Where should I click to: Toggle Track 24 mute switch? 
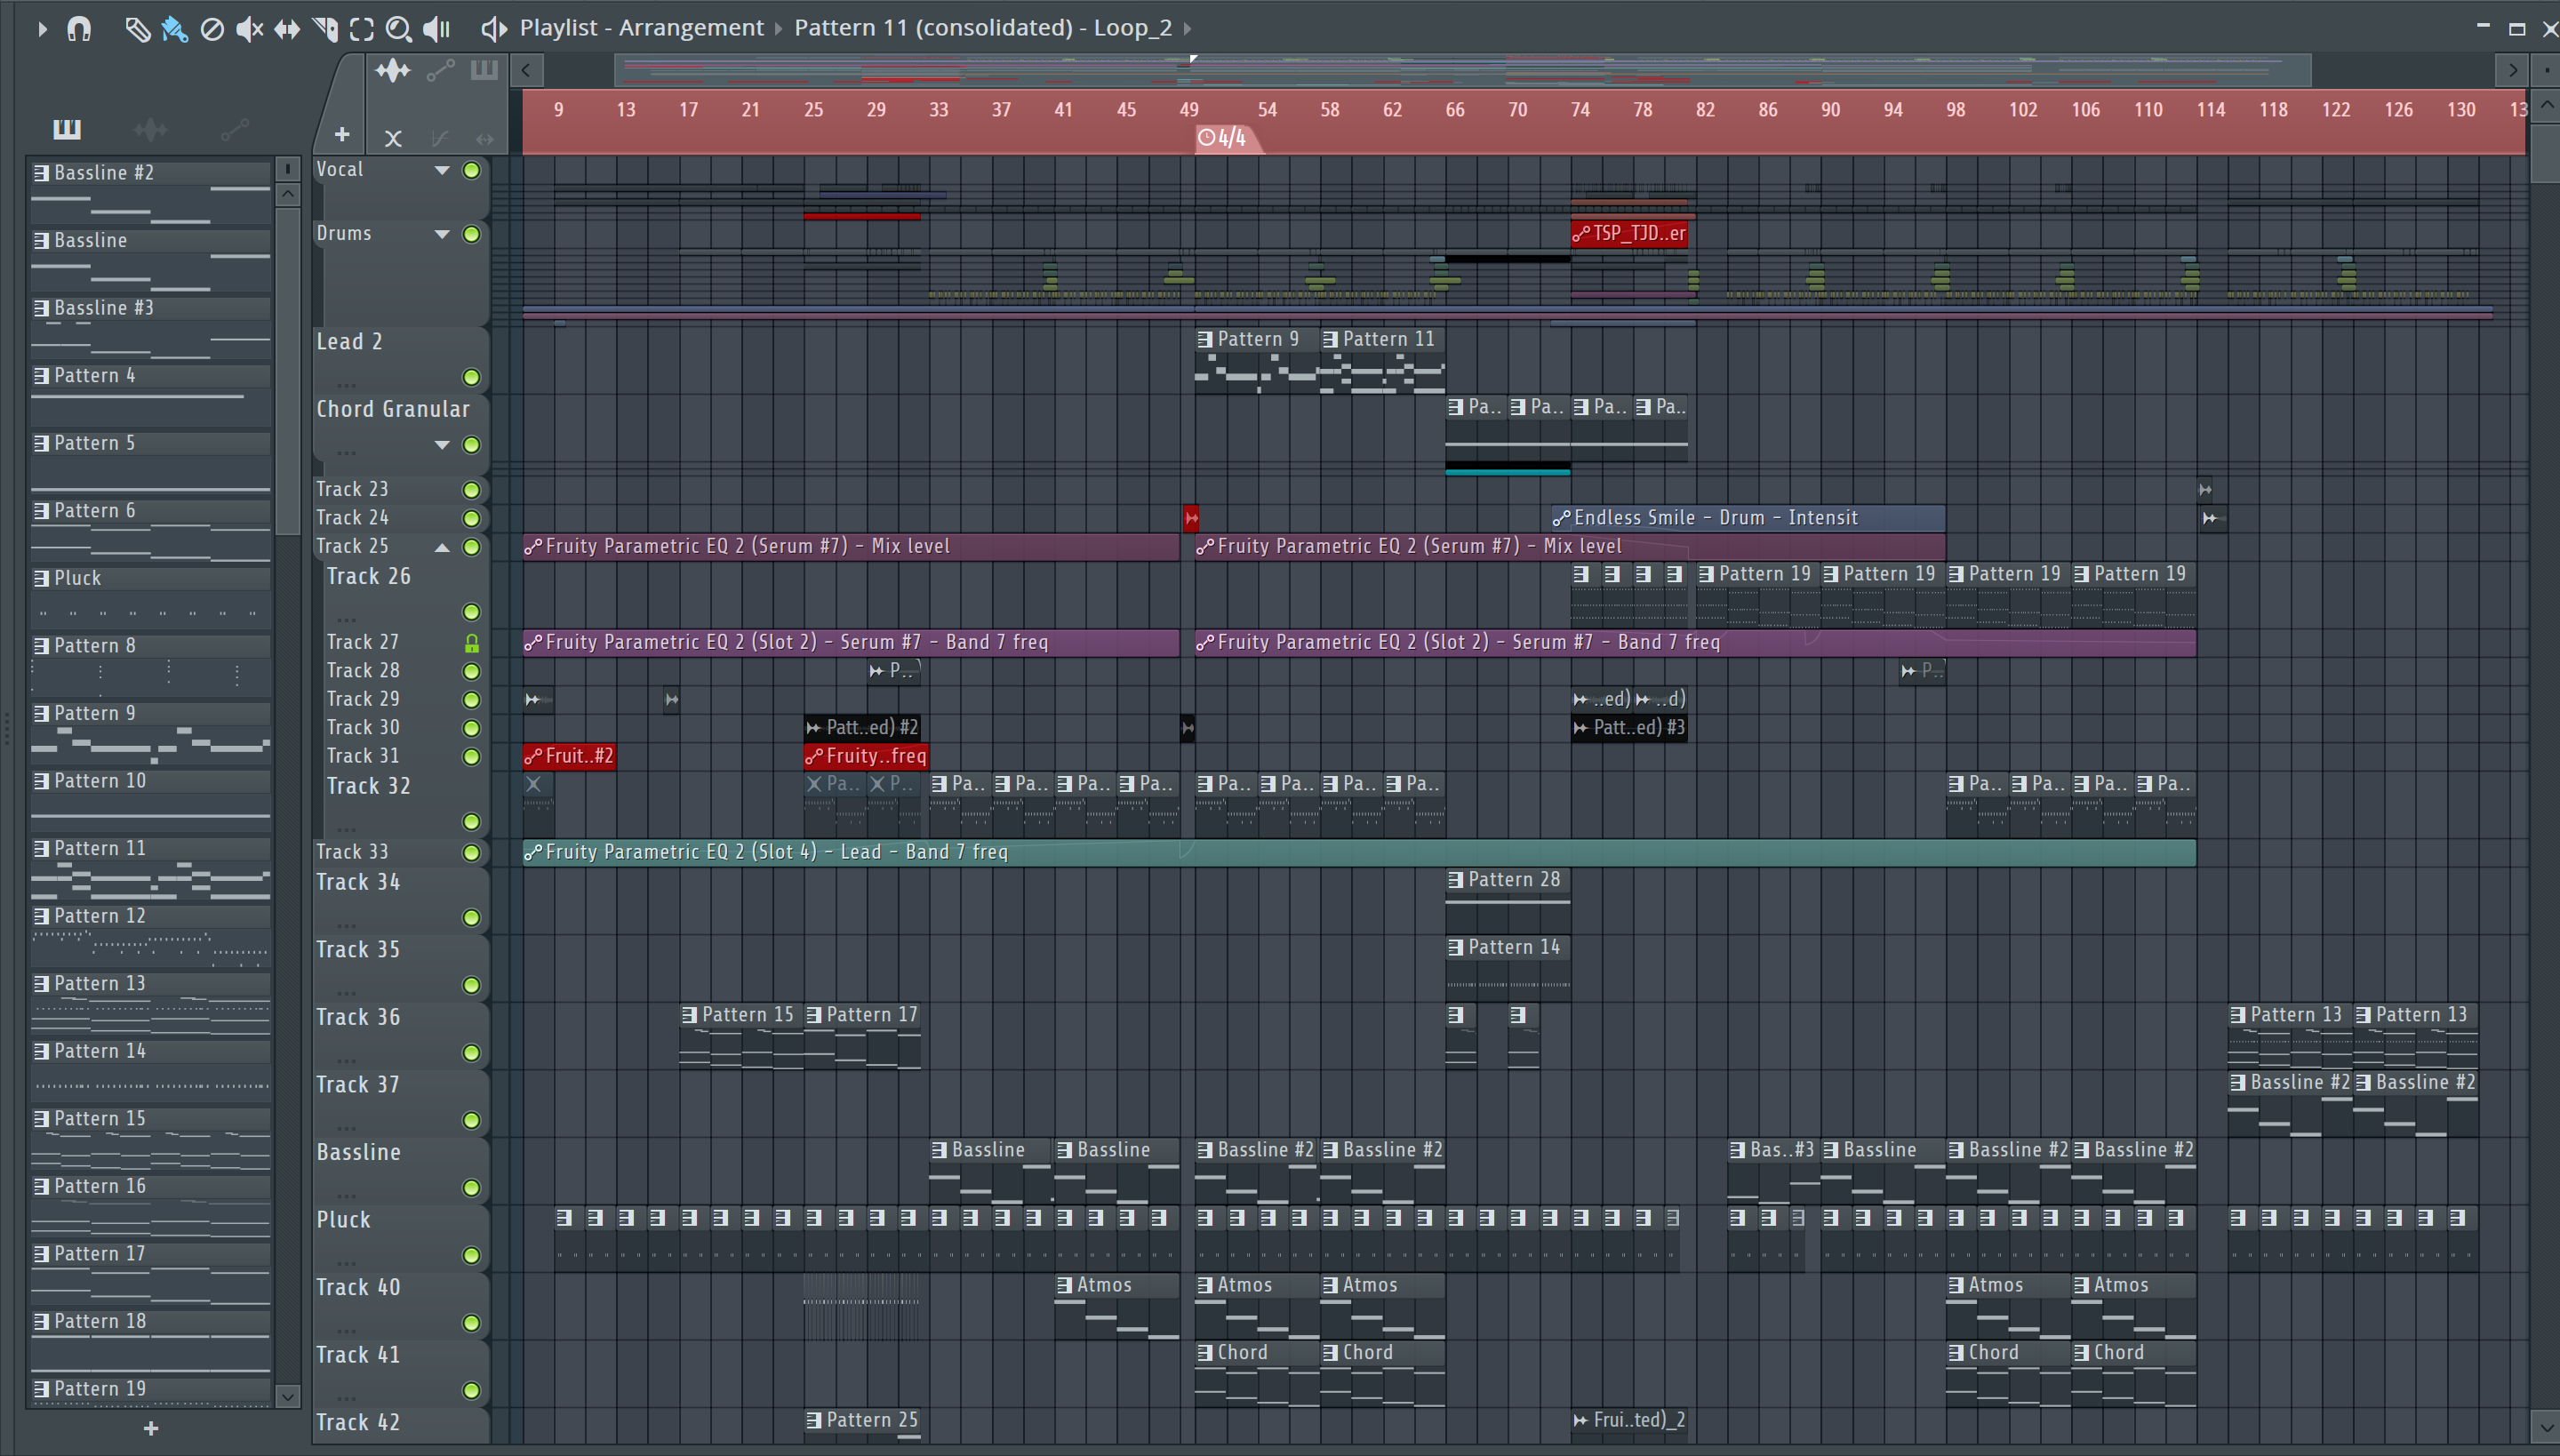(x=471, y=518)
